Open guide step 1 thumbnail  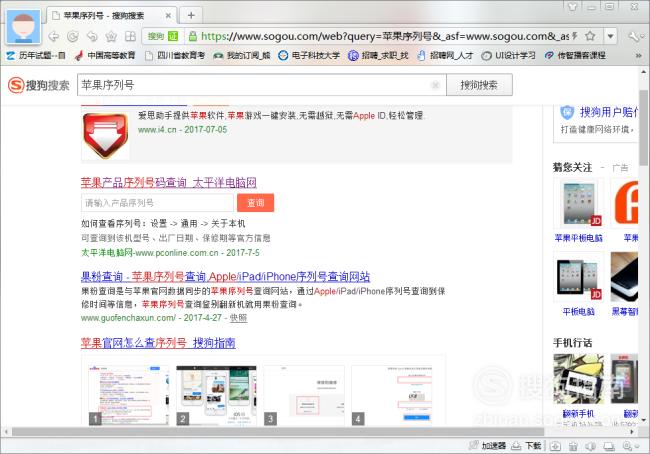[x=129, y=395]
